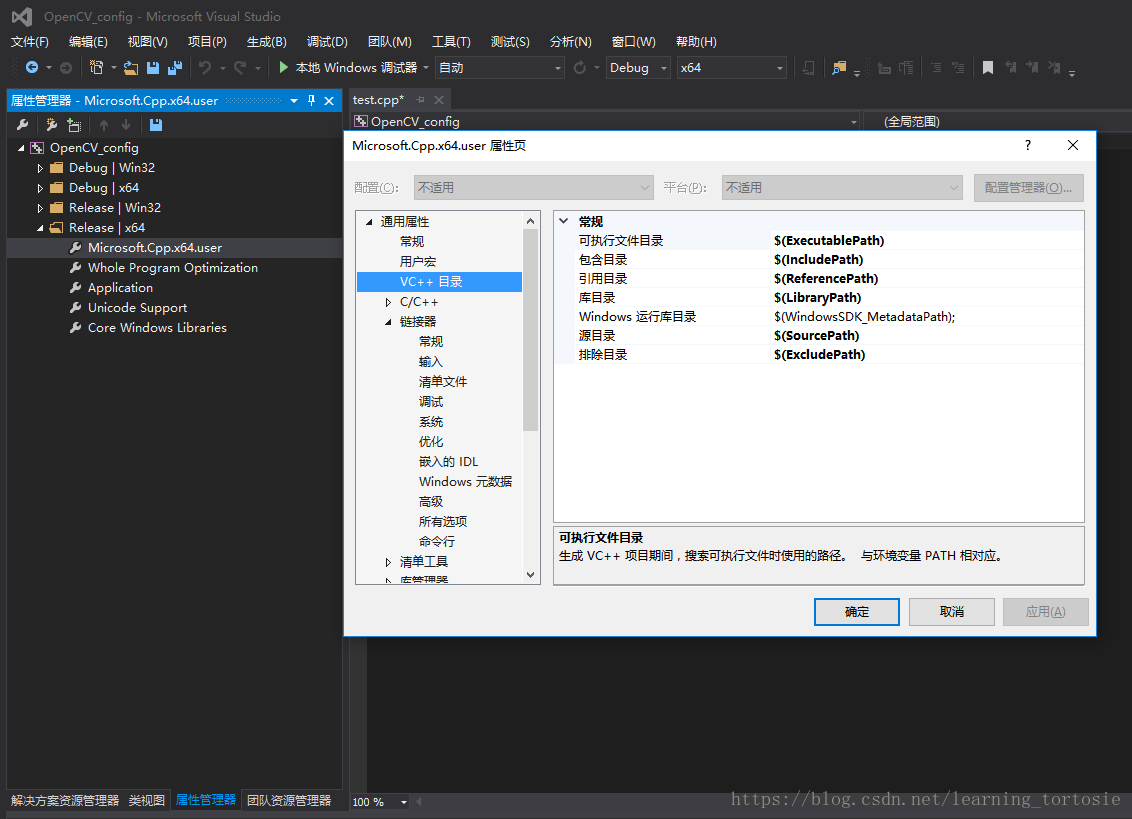Select VC++ 目录 in property tree
Viewport: 1132px width, 819px height.
(x=439, y=282)
